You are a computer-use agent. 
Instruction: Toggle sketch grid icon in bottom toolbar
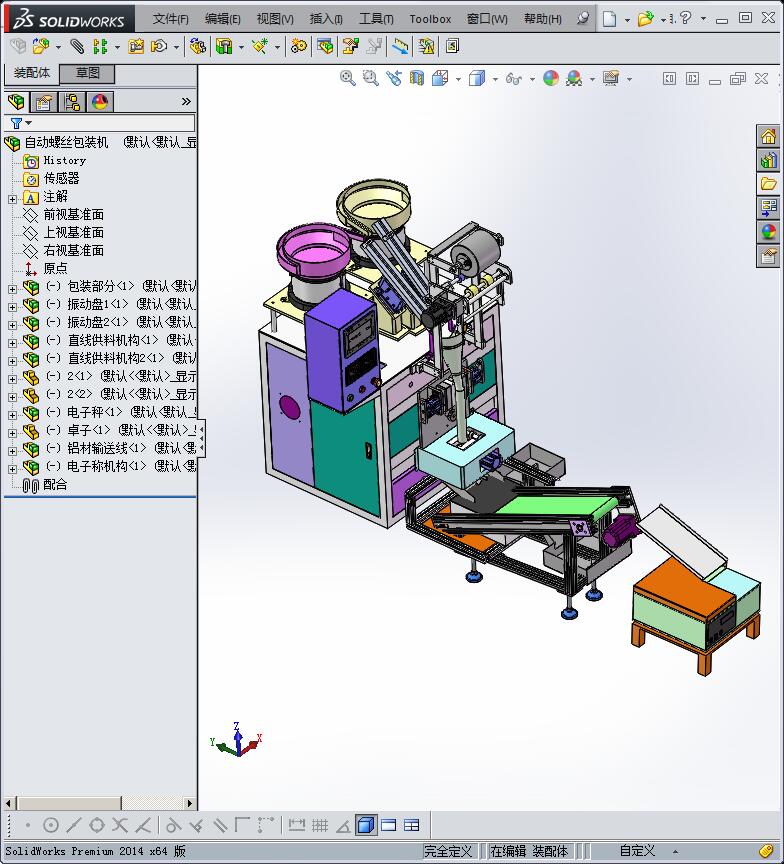320,825
